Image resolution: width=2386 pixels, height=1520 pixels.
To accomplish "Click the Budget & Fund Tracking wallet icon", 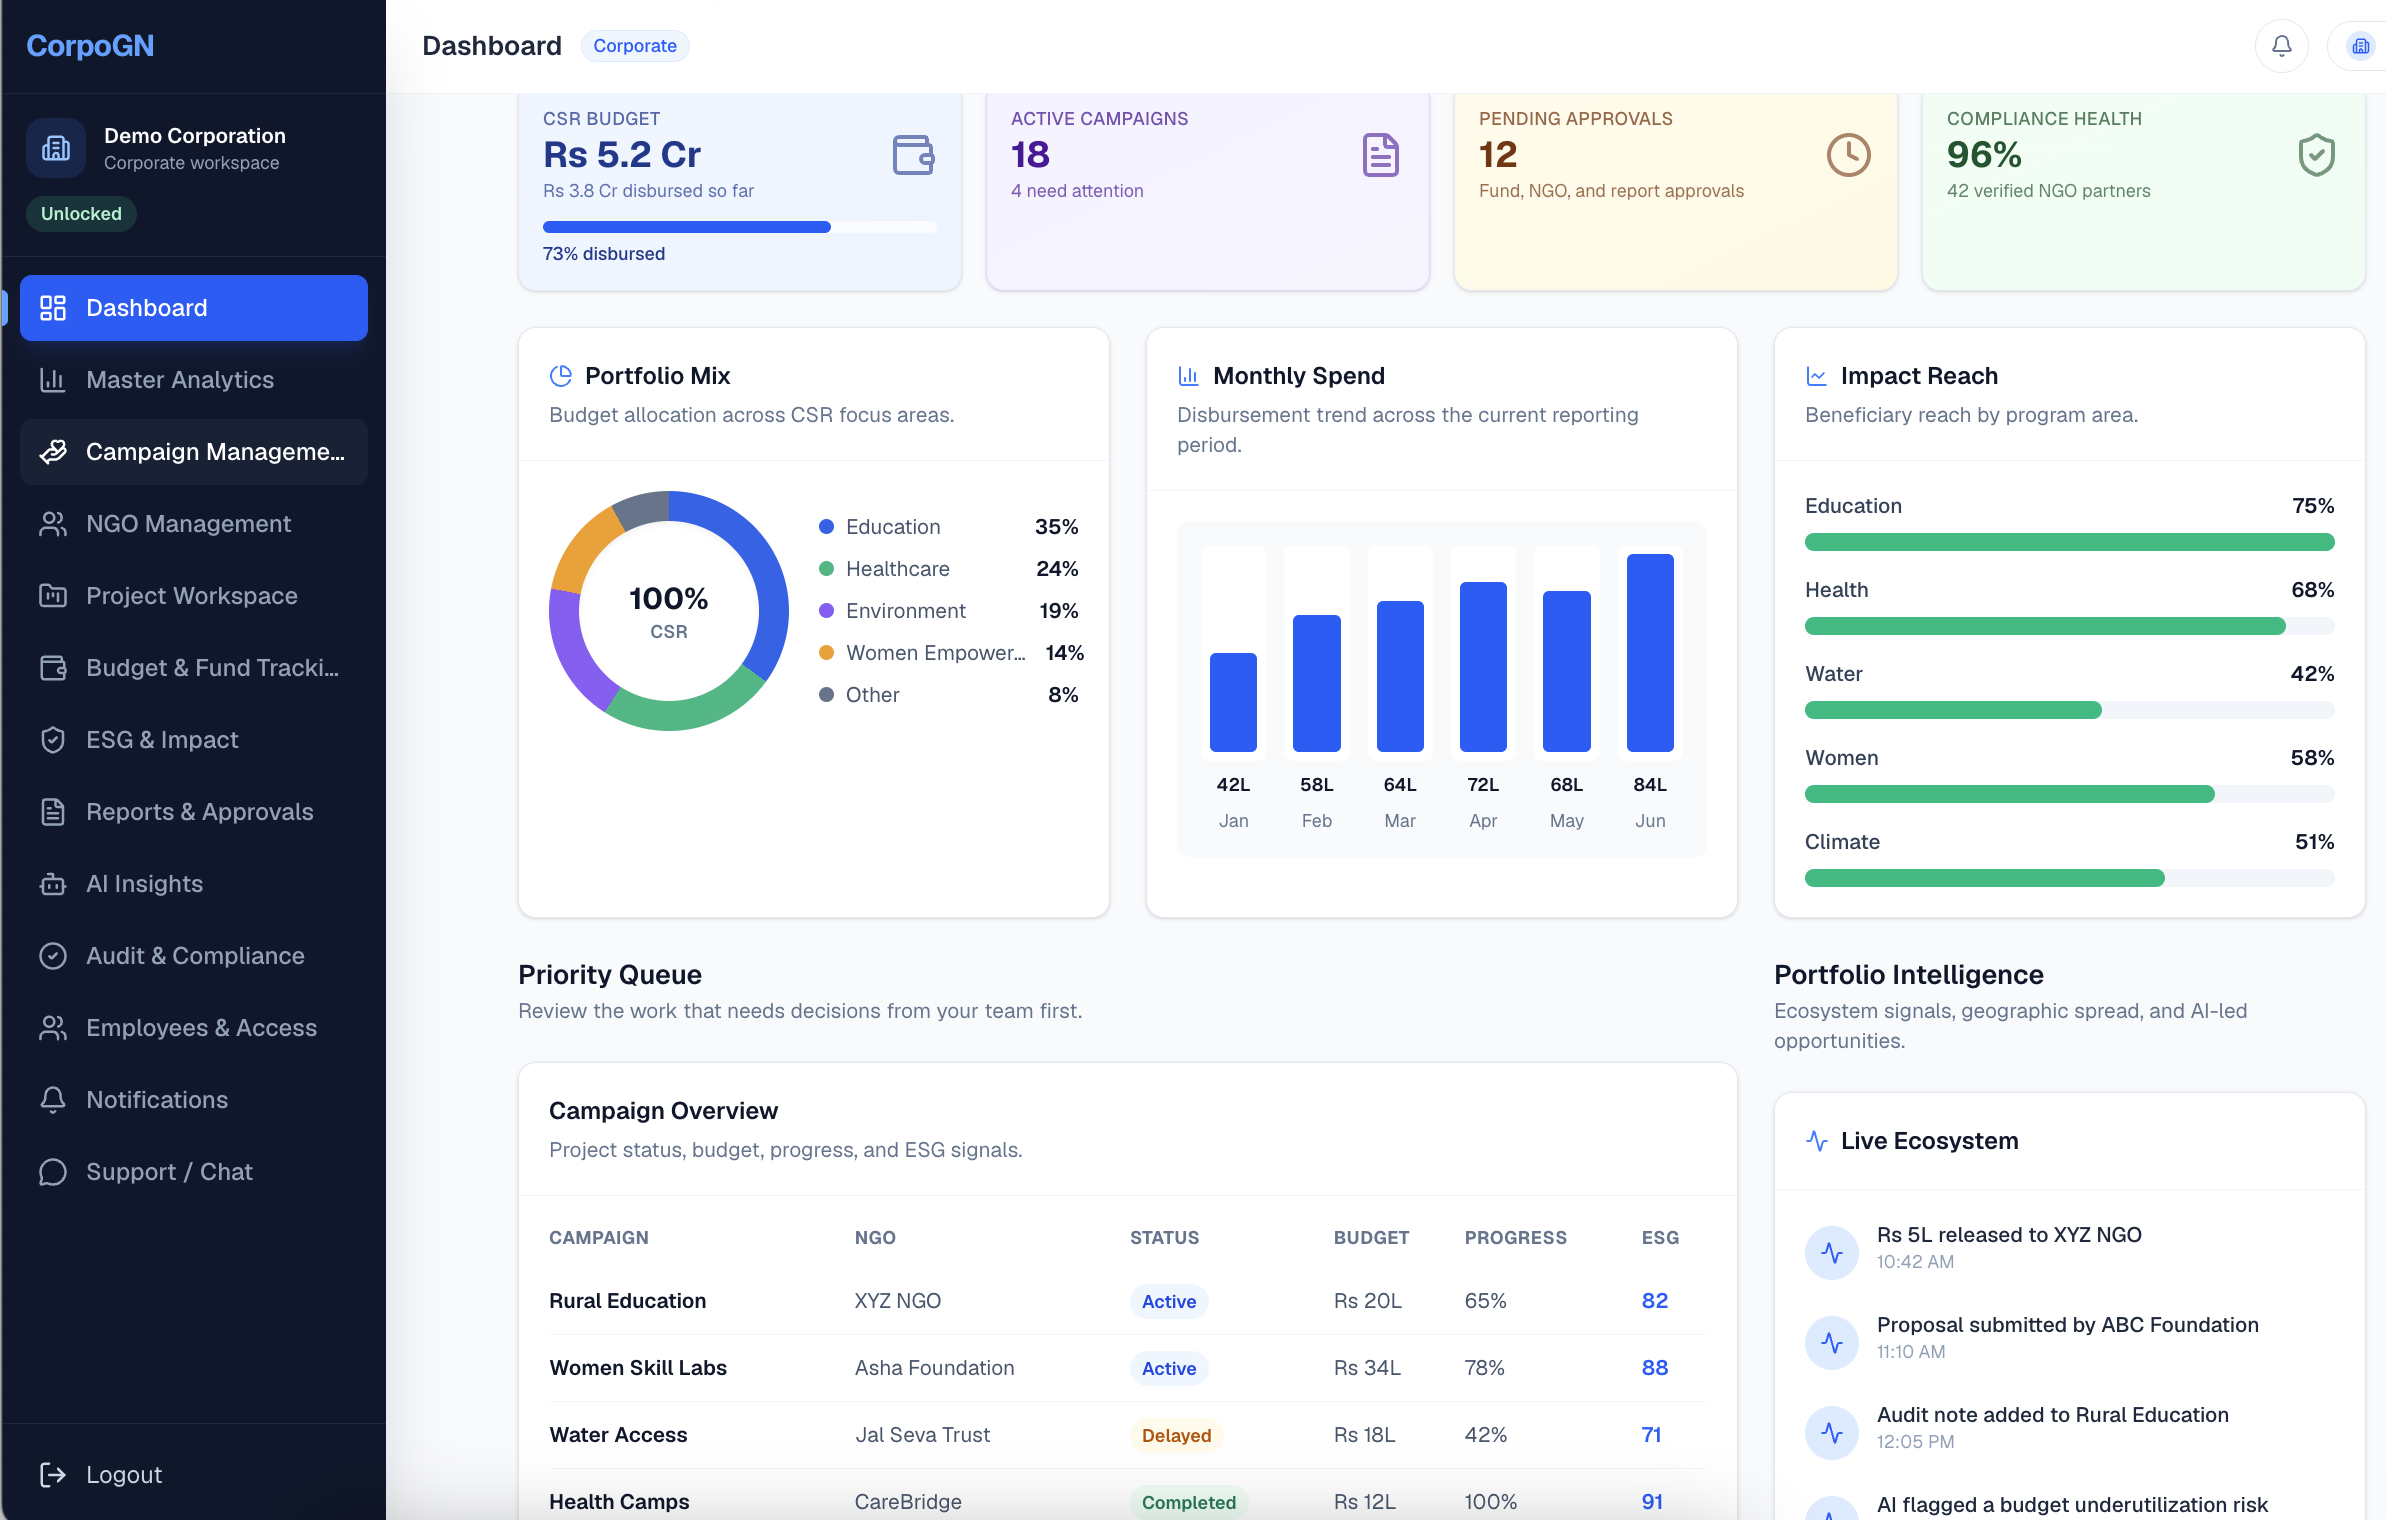I will coord(53,668).
